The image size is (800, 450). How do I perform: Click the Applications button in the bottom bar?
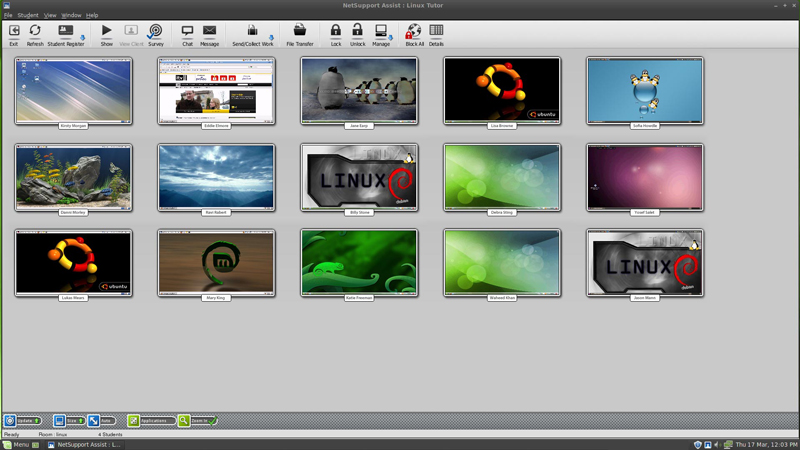point(152,421)
